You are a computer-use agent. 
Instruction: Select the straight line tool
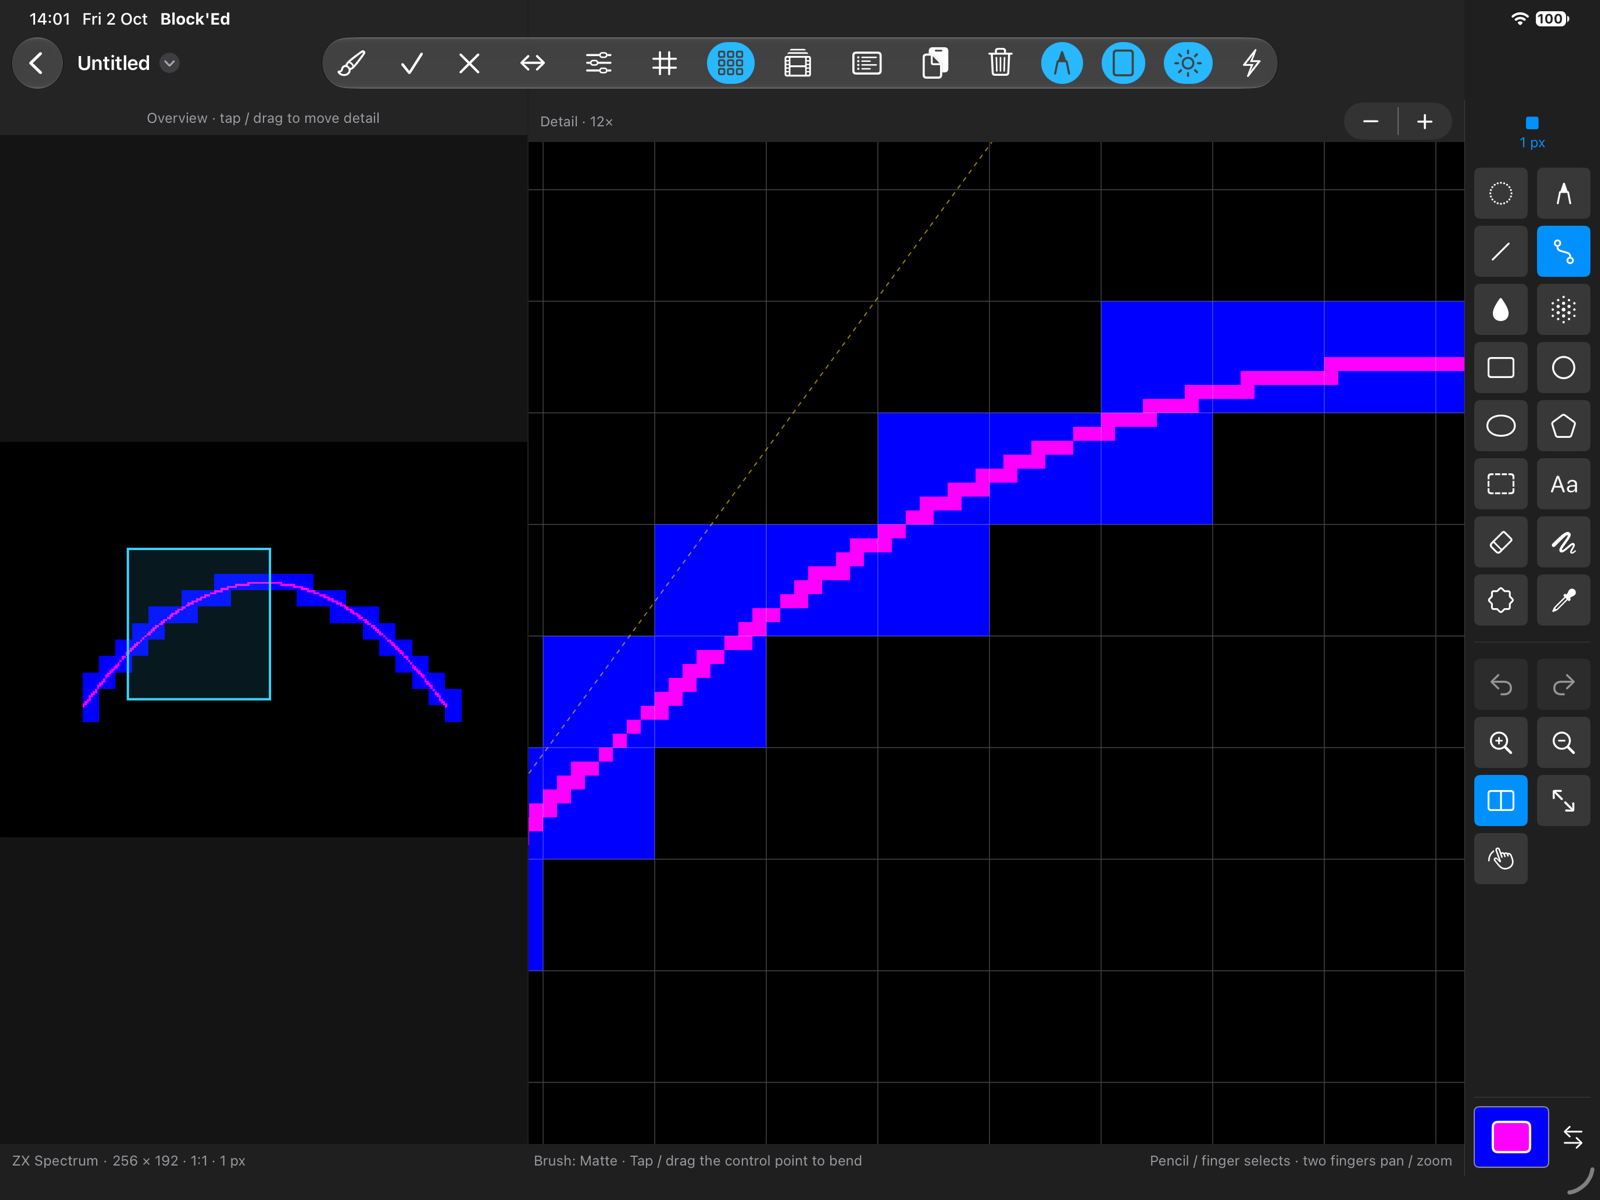tap(1501, 251)
